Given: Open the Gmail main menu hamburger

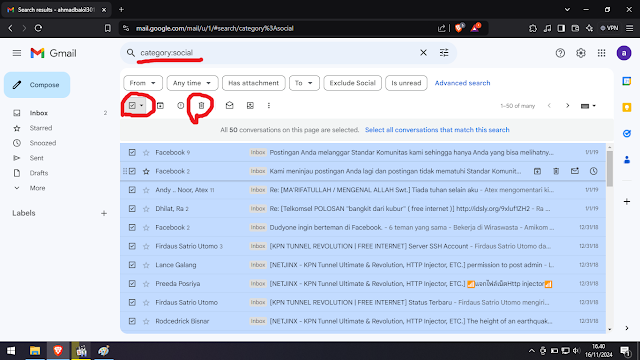Looking at the screenshot, I should point(17,53).
